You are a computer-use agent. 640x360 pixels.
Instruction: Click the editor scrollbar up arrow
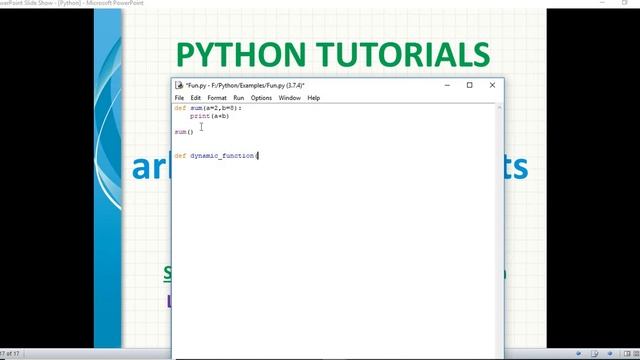click(500, 108)
